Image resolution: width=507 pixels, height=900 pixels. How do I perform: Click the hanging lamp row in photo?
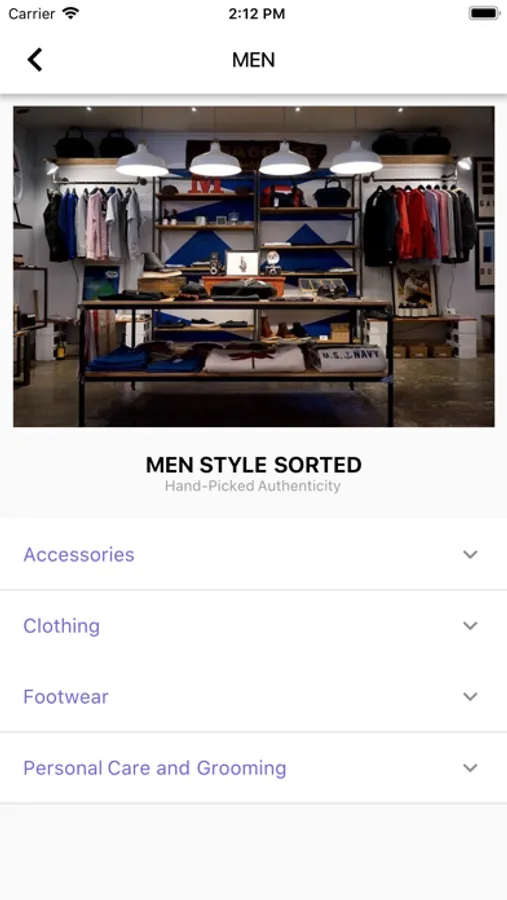point(250,160)
